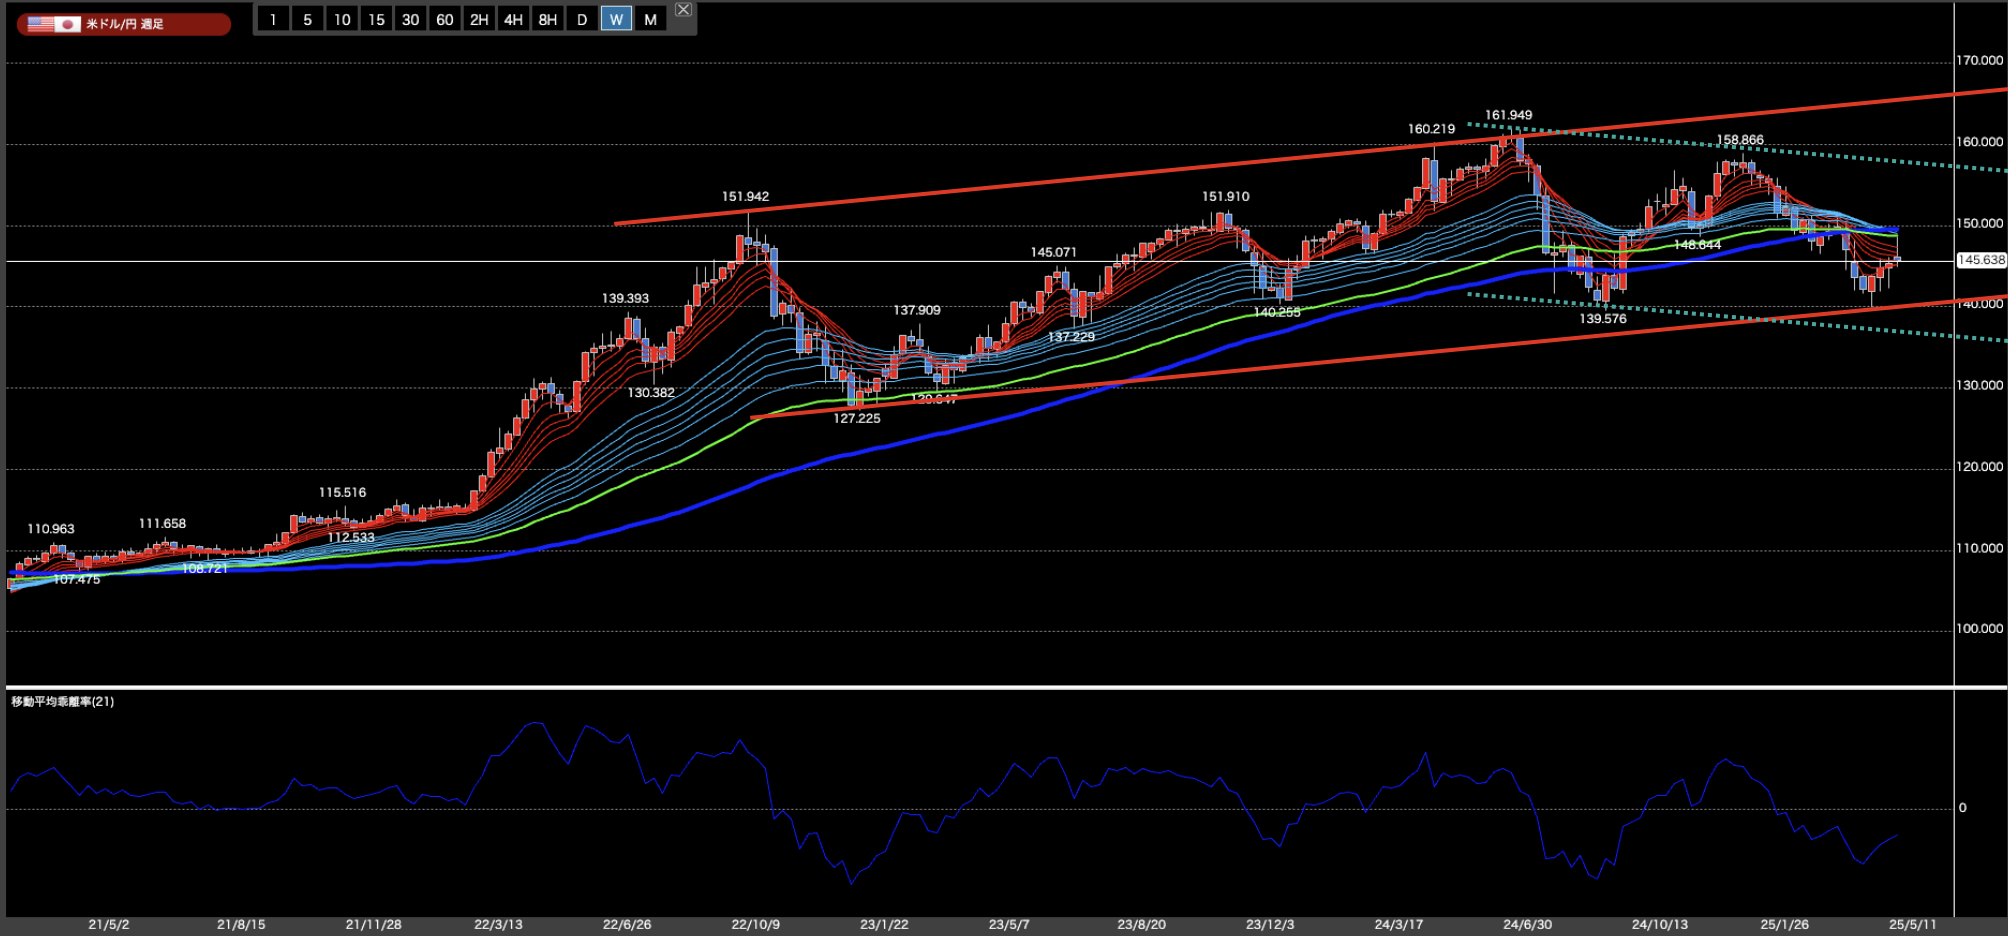Switch to the 10-minute timeframe

pyautogui.click(x=342, y=19)
